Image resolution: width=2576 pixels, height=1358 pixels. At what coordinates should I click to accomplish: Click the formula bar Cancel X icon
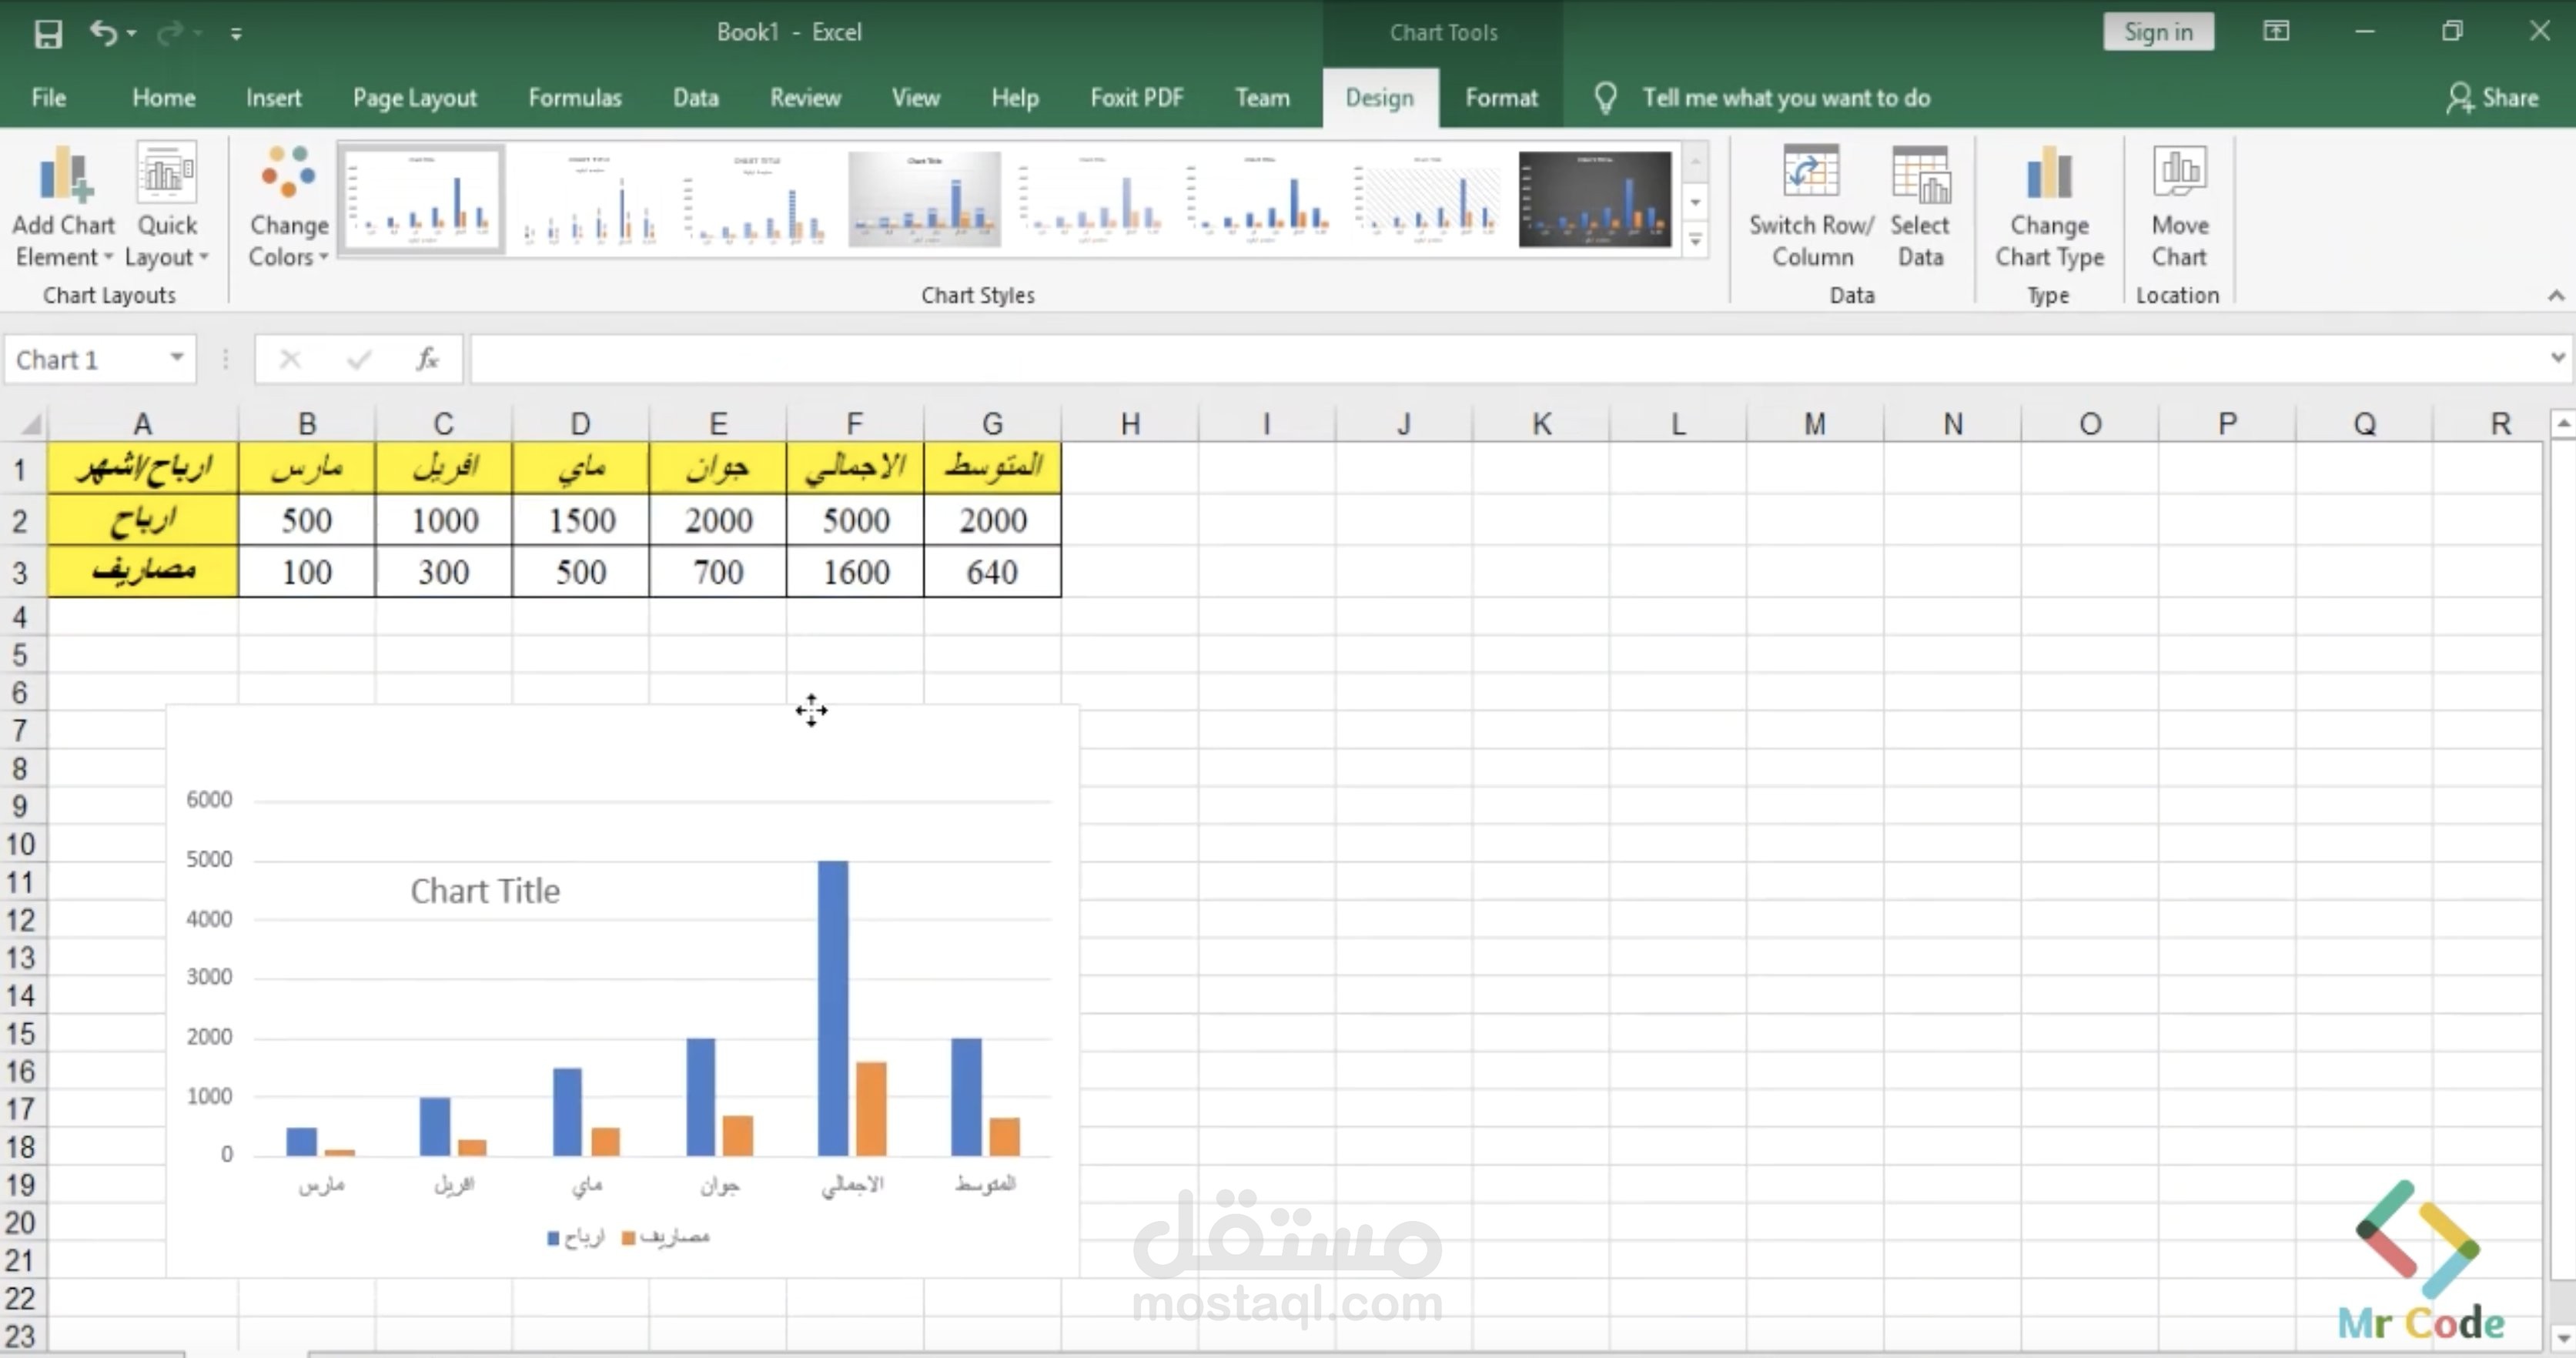tap(290, 359)
